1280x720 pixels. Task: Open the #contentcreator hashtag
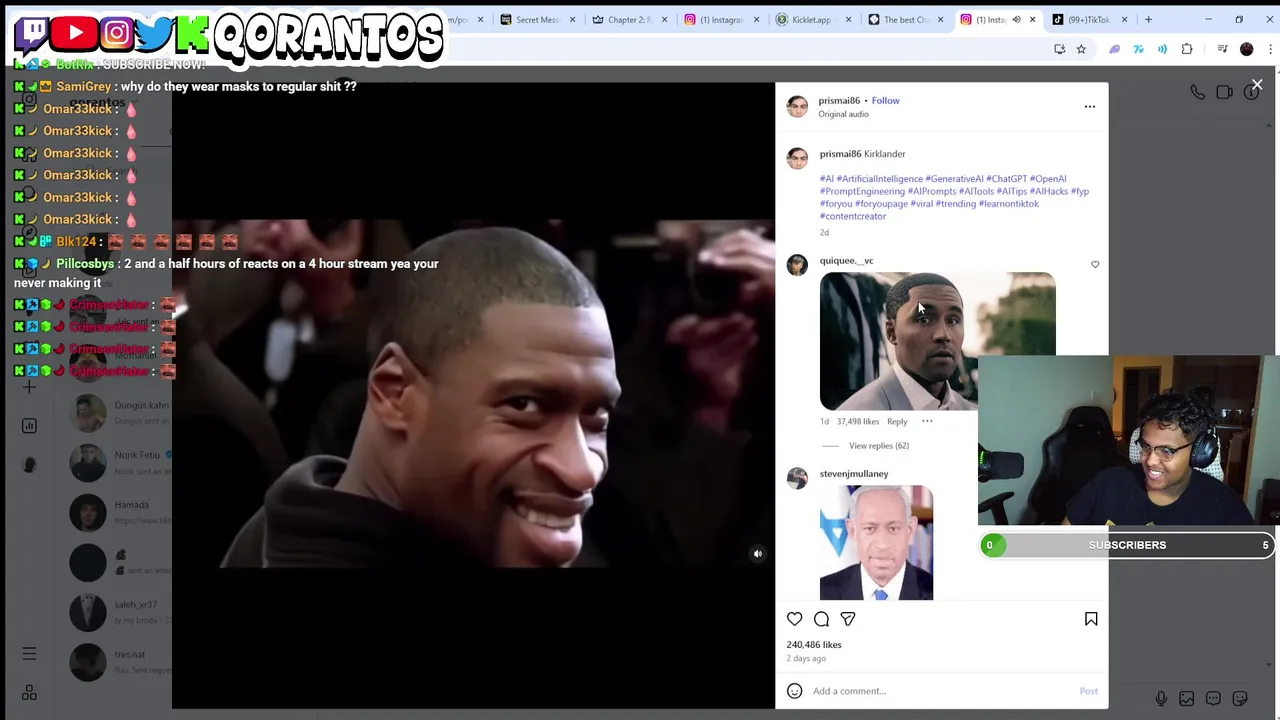click(x=853, y=216)
